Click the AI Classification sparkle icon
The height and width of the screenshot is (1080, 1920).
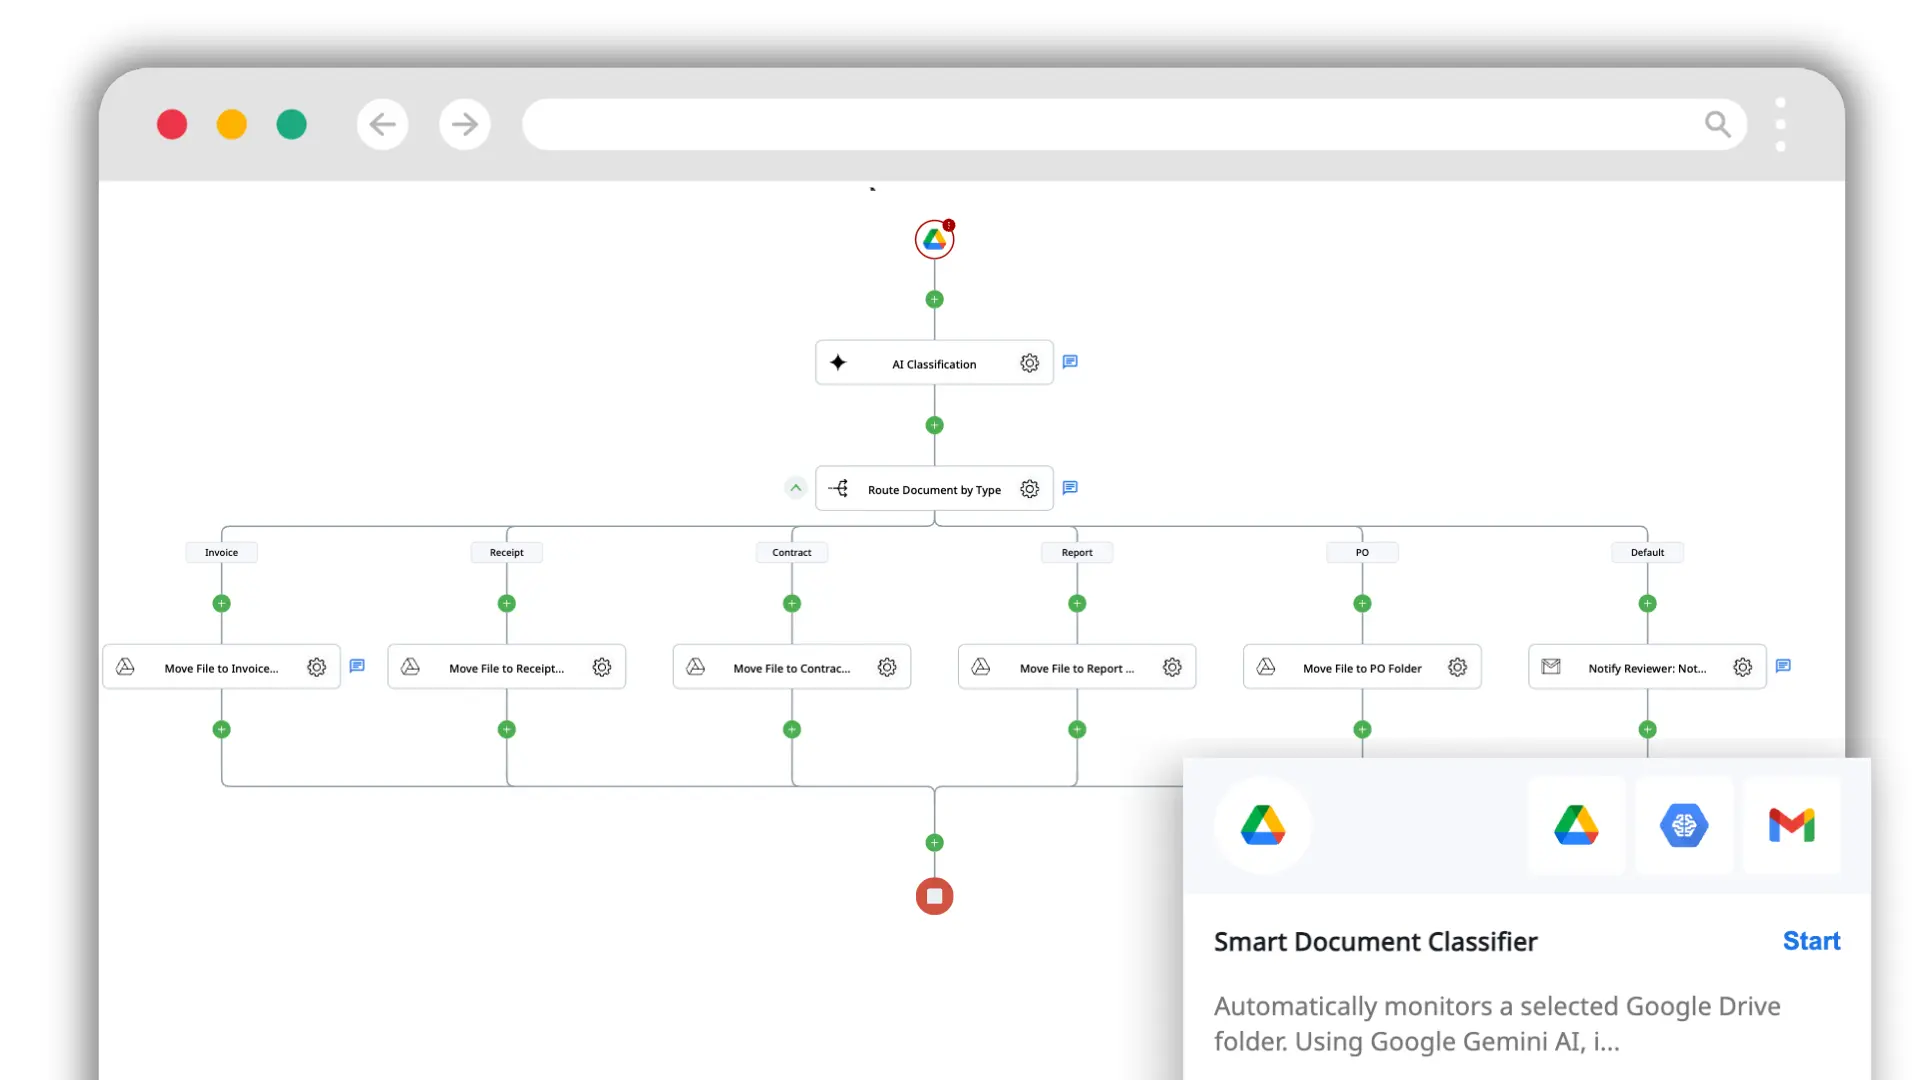[x=838, y=363]
